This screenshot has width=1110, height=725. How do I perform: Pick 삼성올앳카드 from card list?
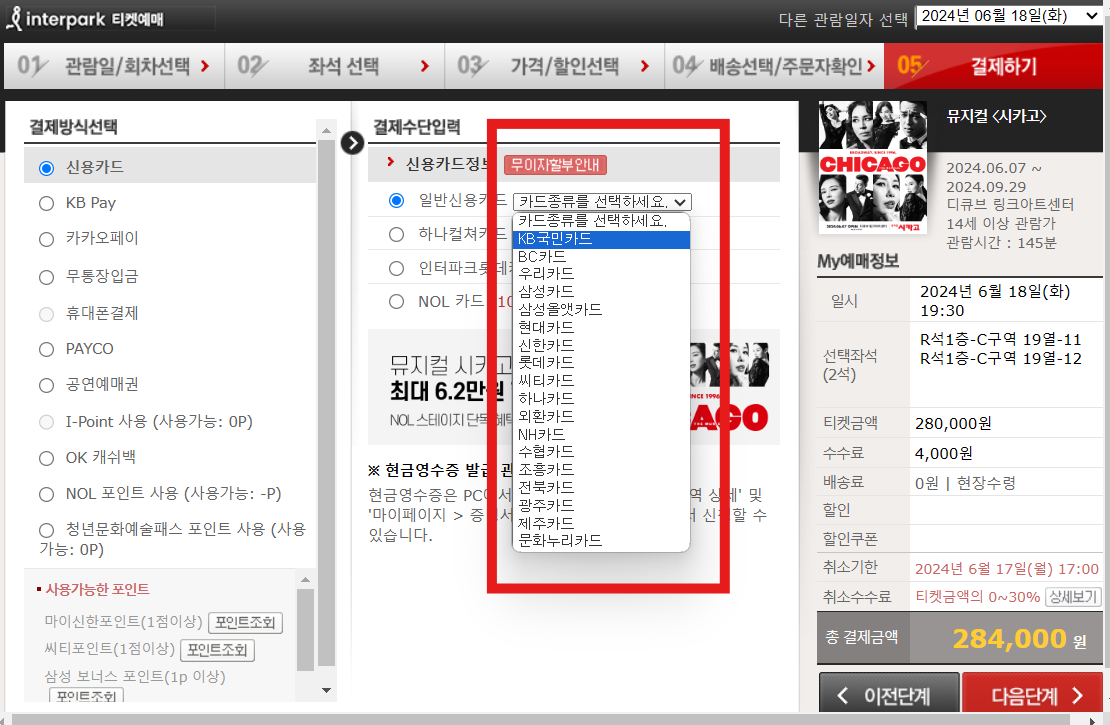coord(601,309)
